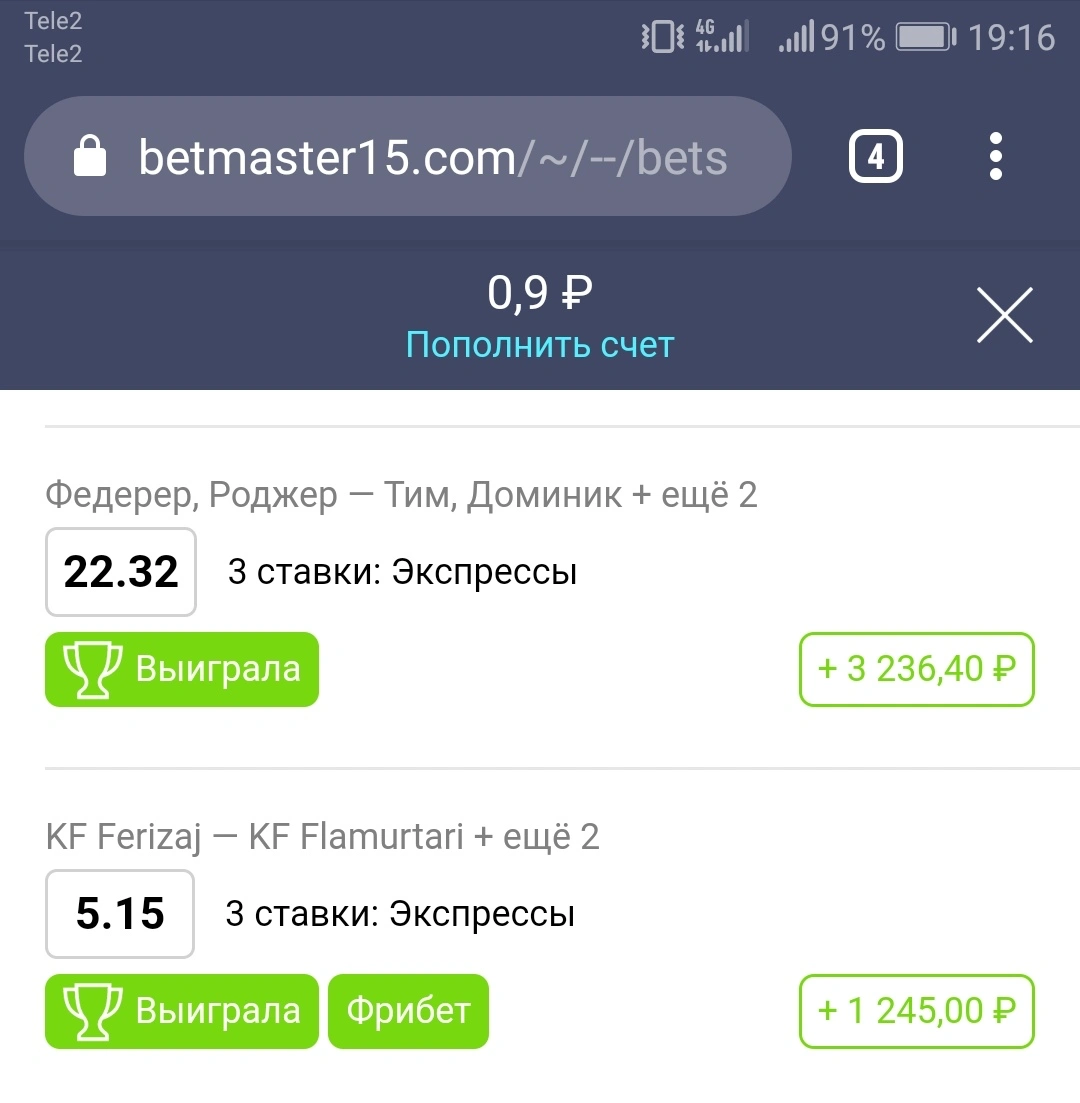This screenshot has width=1080, height=1103.
Task: Expand the KF Ferizaj — KF Flamurtari bet
Action: point(322,836)
